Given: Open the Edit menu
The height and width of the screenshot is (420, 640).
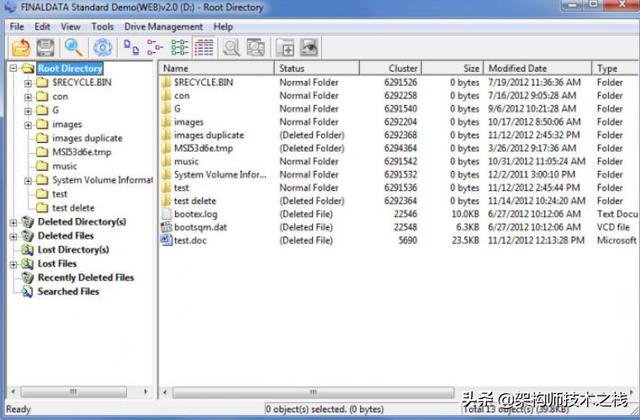Looking at the screenshot, I should click(42, 27).
